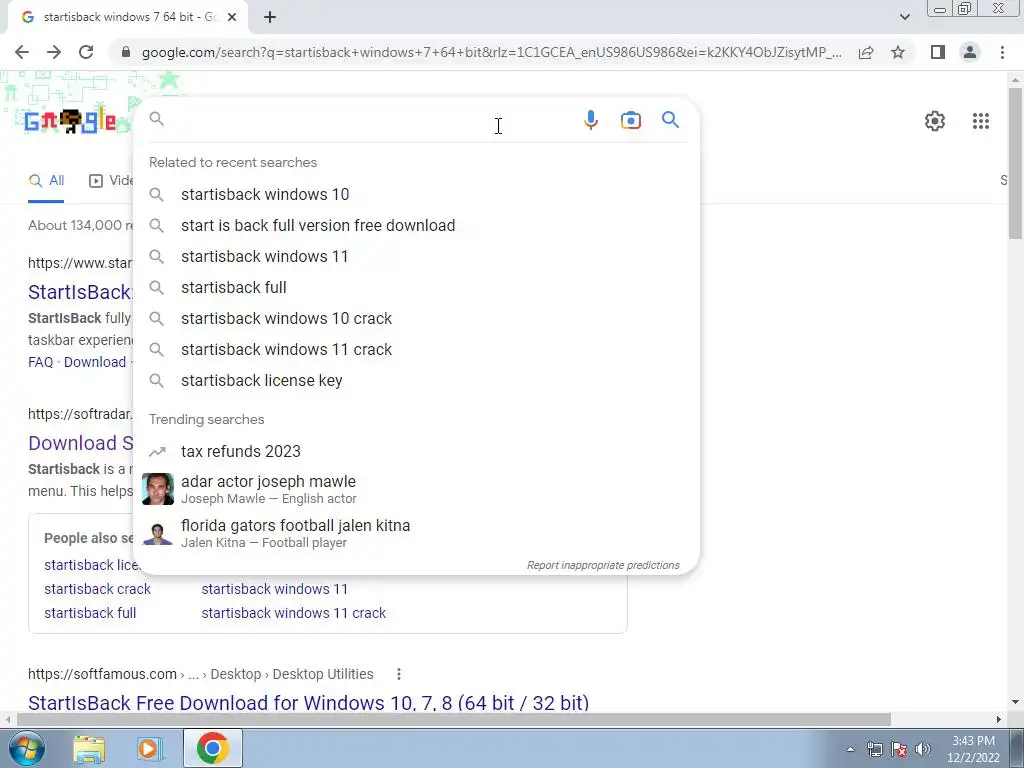1024x768 pixels.
Task: Open Google quick settings gear
Action: click(935, 121)
